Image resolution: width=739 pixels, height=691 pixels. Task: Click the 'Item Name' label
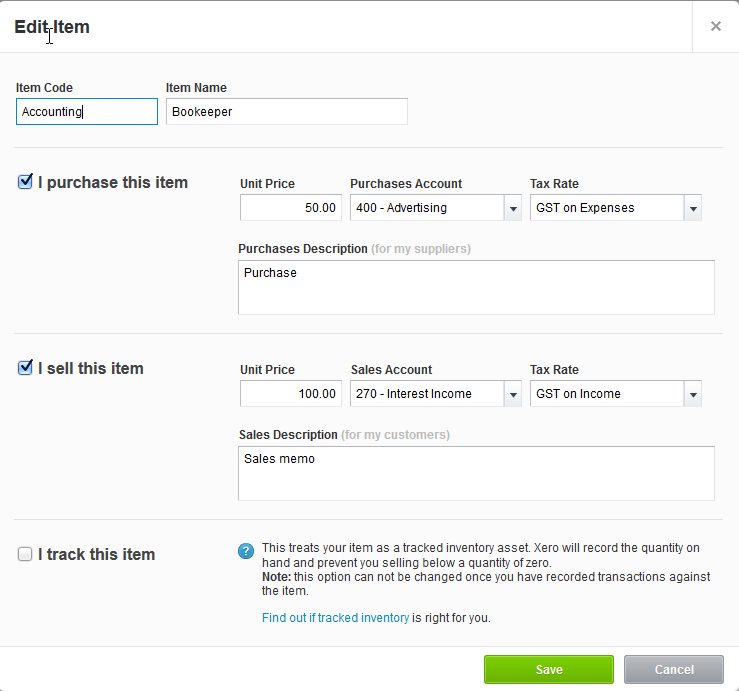(x=196, y=88)
